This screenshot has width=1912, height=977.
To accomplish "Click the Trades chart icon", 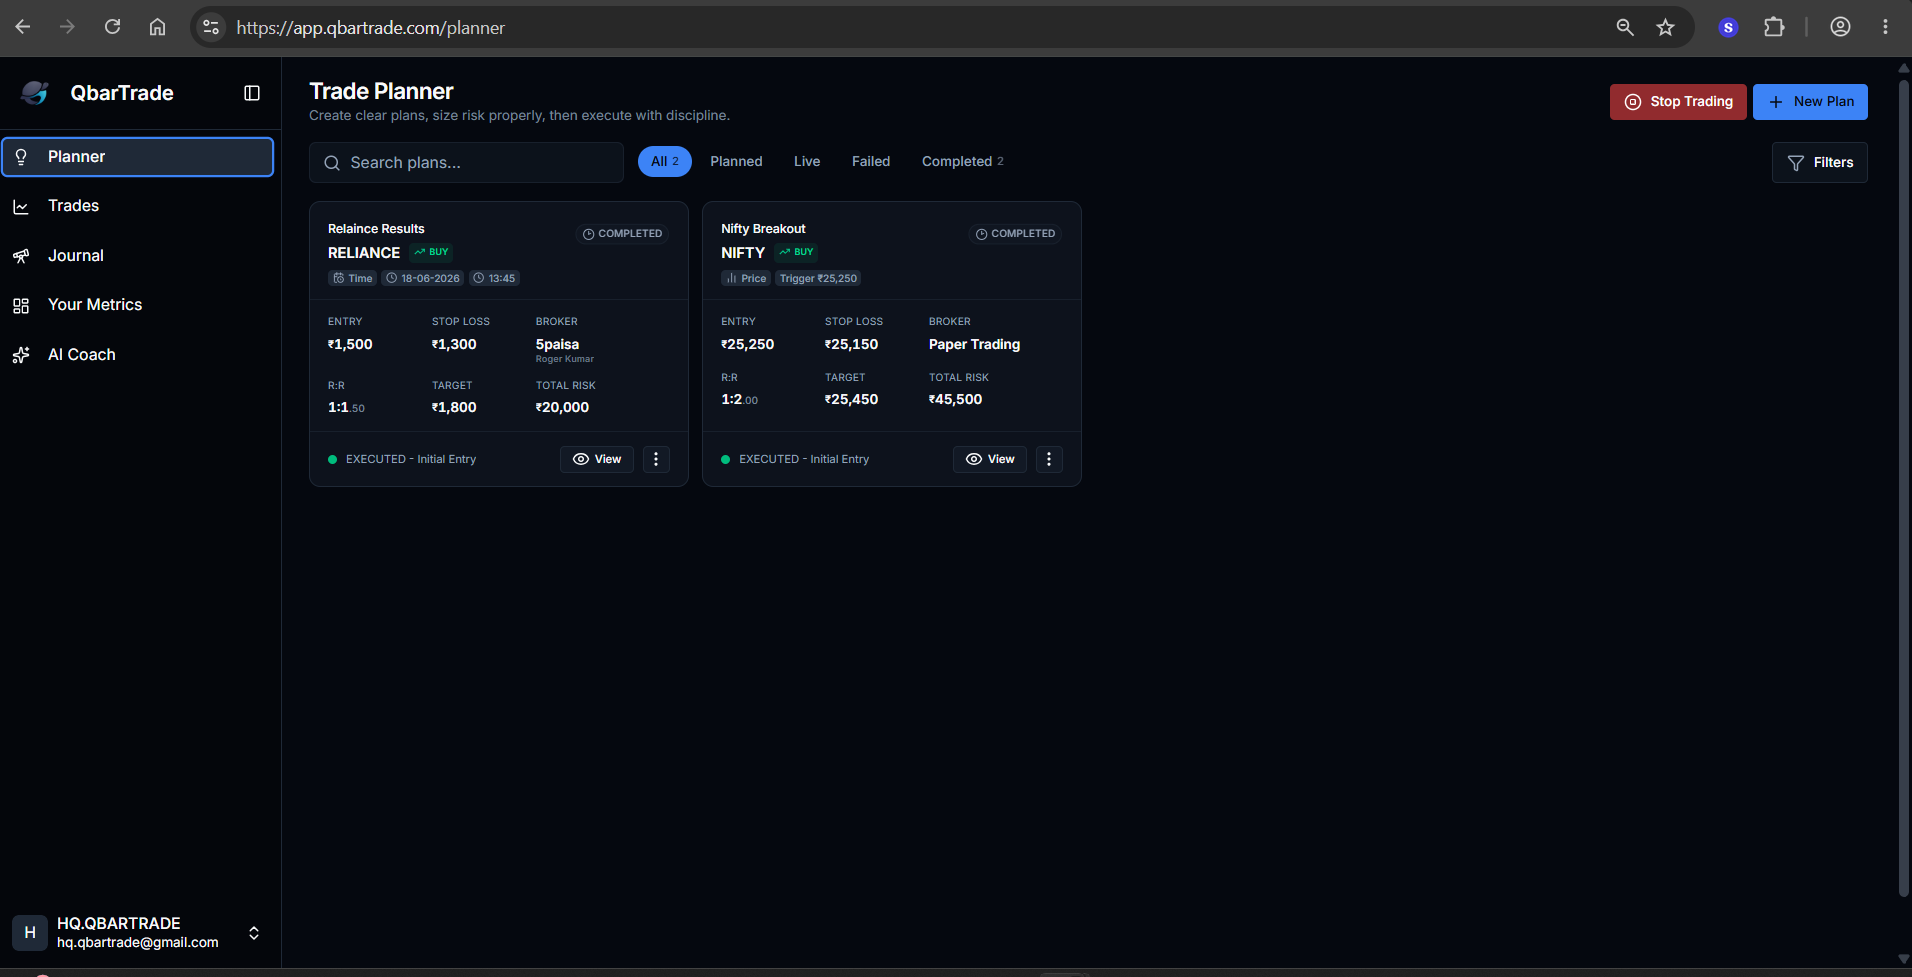I will 21,207.
